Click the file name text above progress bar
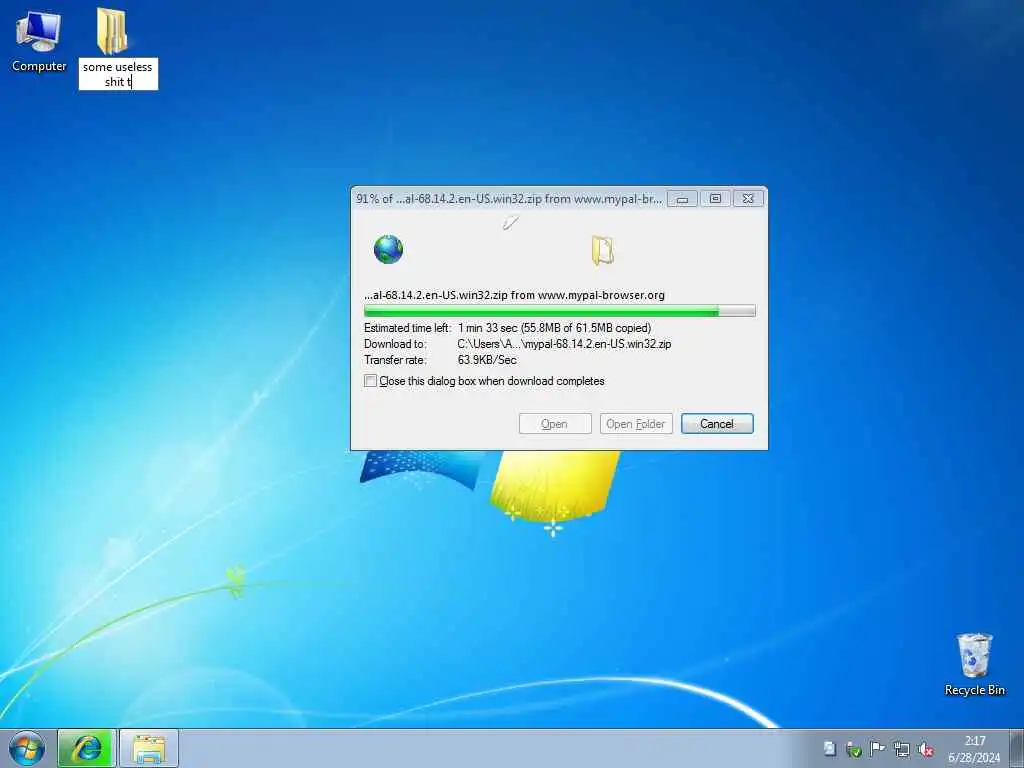 [x=514, y=295]
